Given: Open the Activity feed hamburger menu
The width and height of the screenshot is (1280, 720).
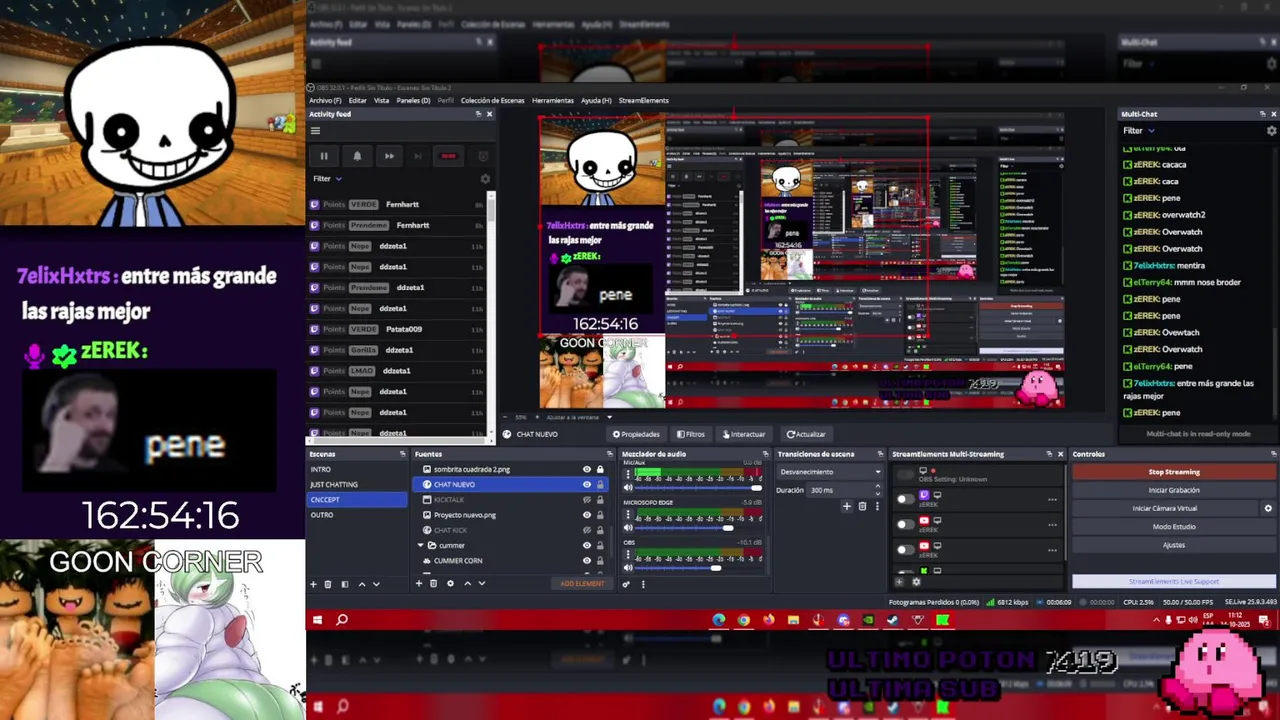Looking at the screenshot, I should tap(315, 131).
